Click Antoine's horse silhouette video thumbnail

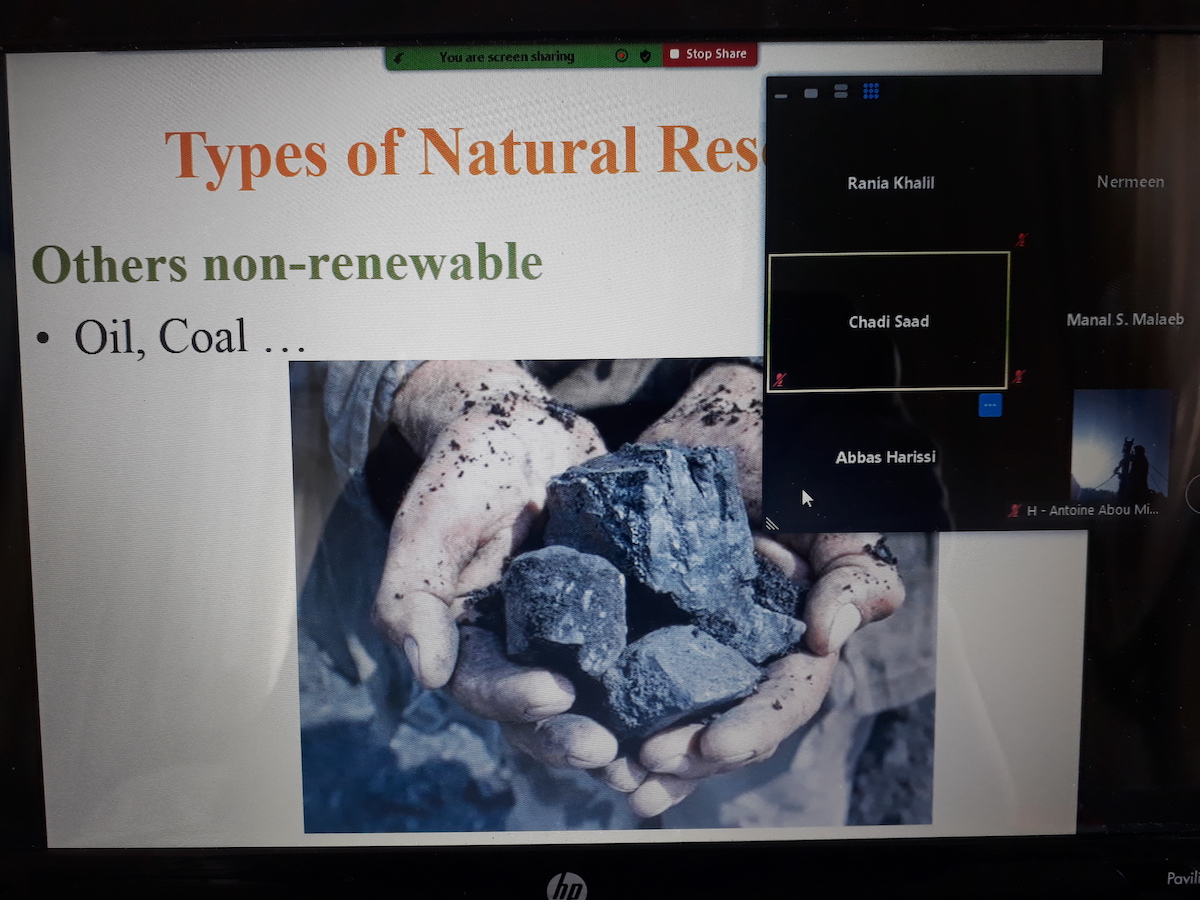1120,445
